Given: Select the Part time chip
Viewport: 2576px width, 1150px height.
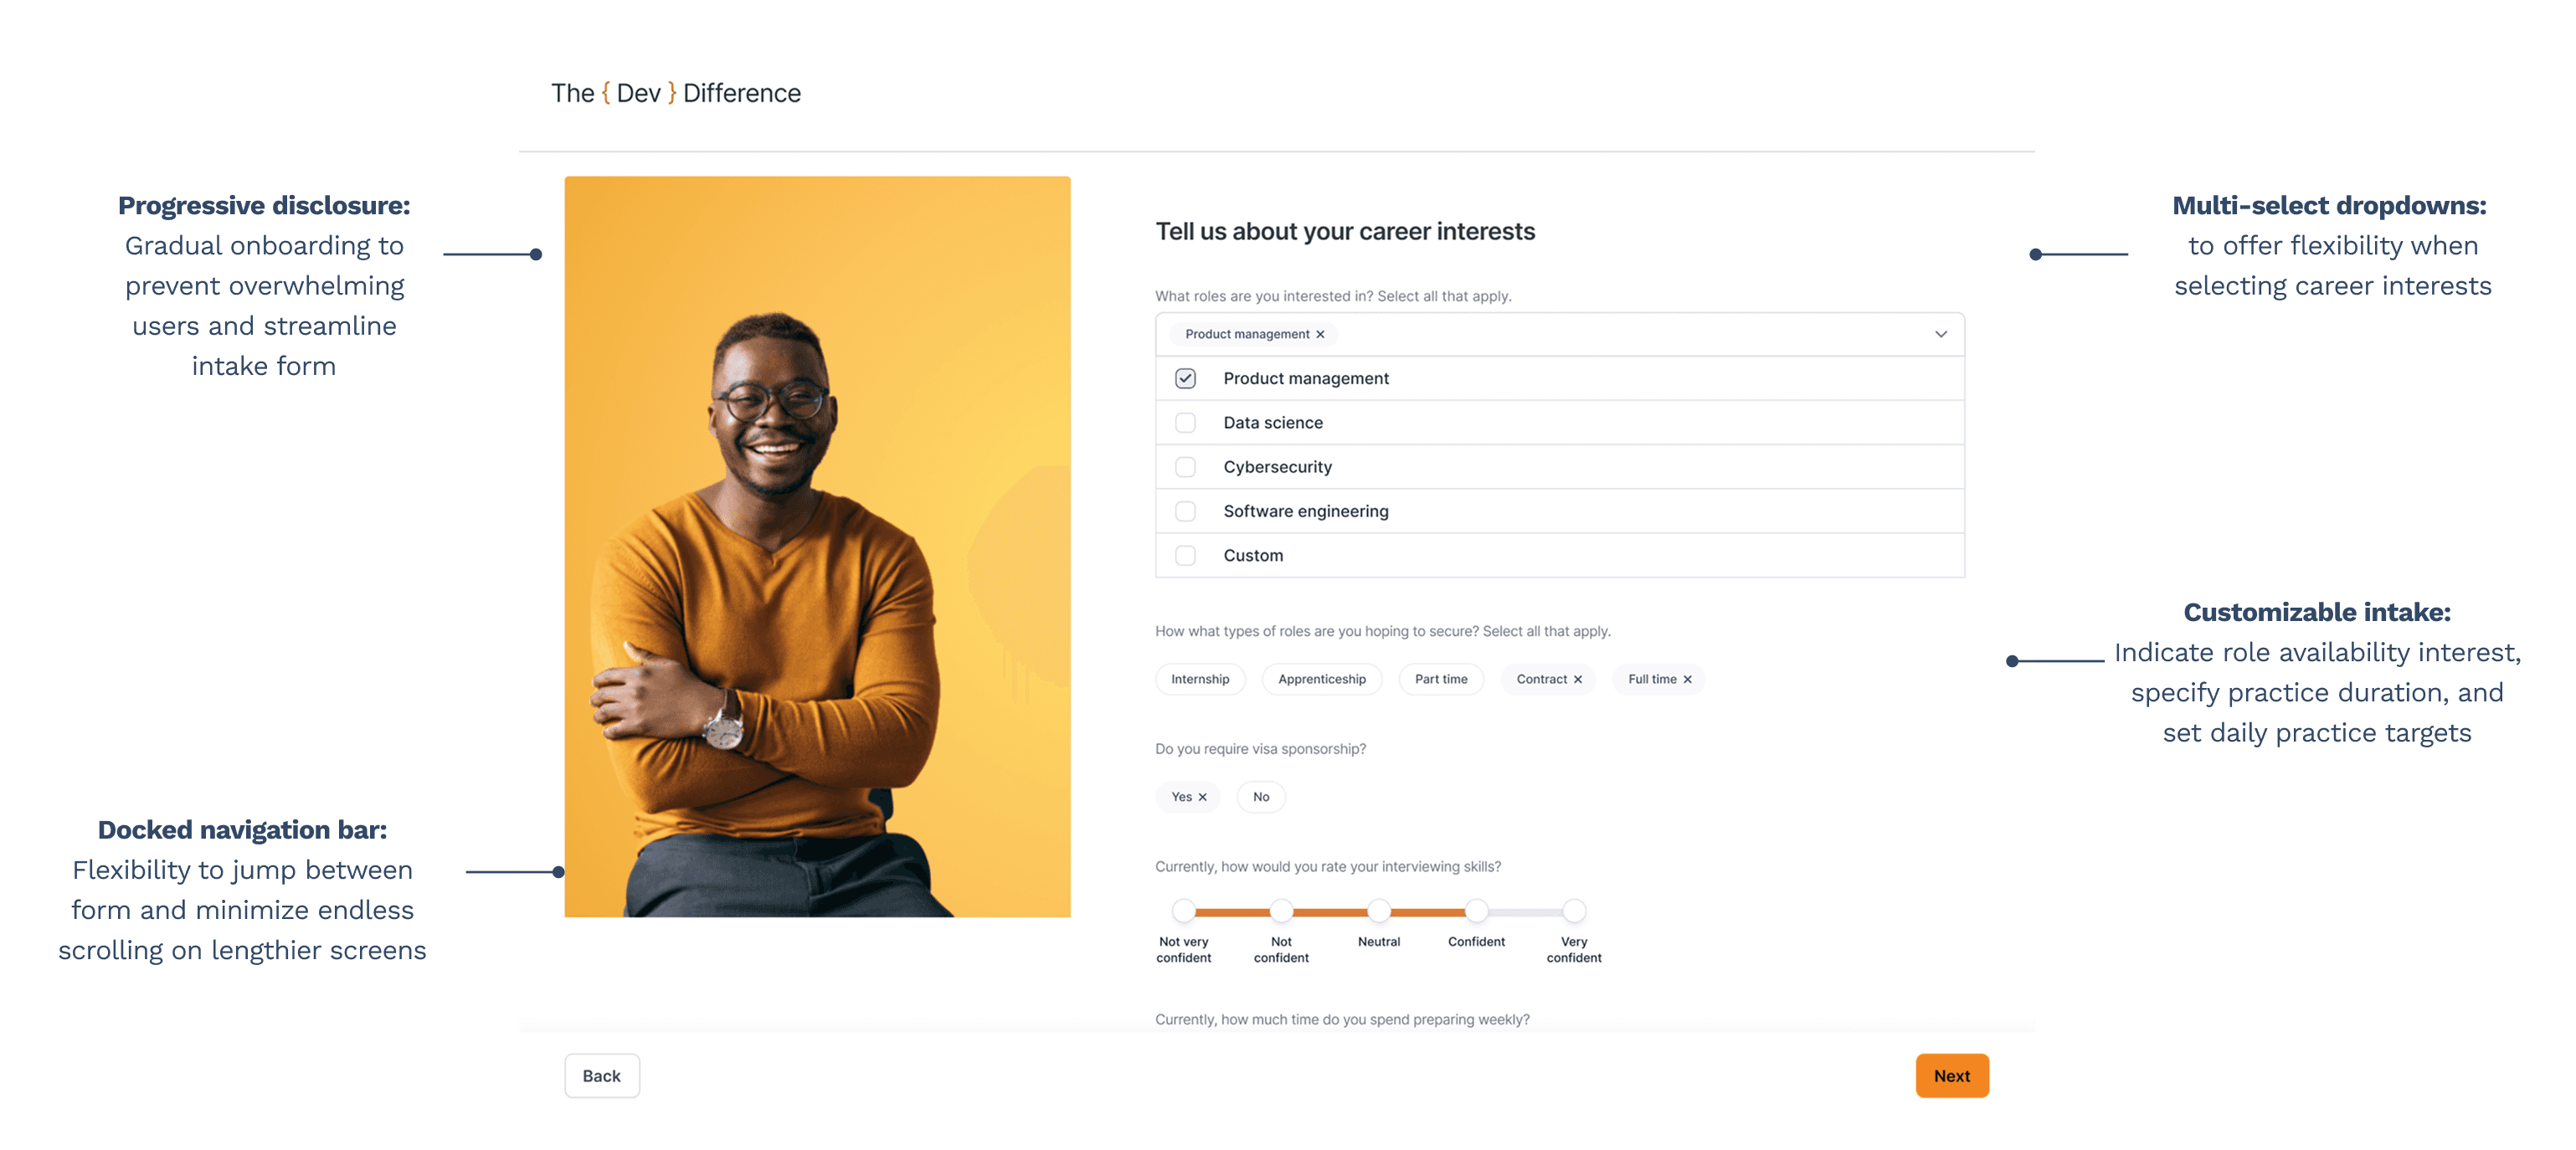Looking at the screenshot, I should 1441,679.
